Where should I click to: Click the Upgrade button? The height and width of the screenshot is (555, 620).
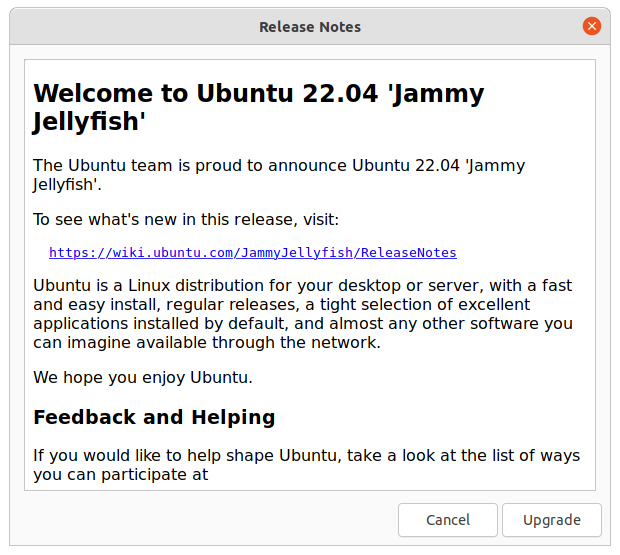551,520
